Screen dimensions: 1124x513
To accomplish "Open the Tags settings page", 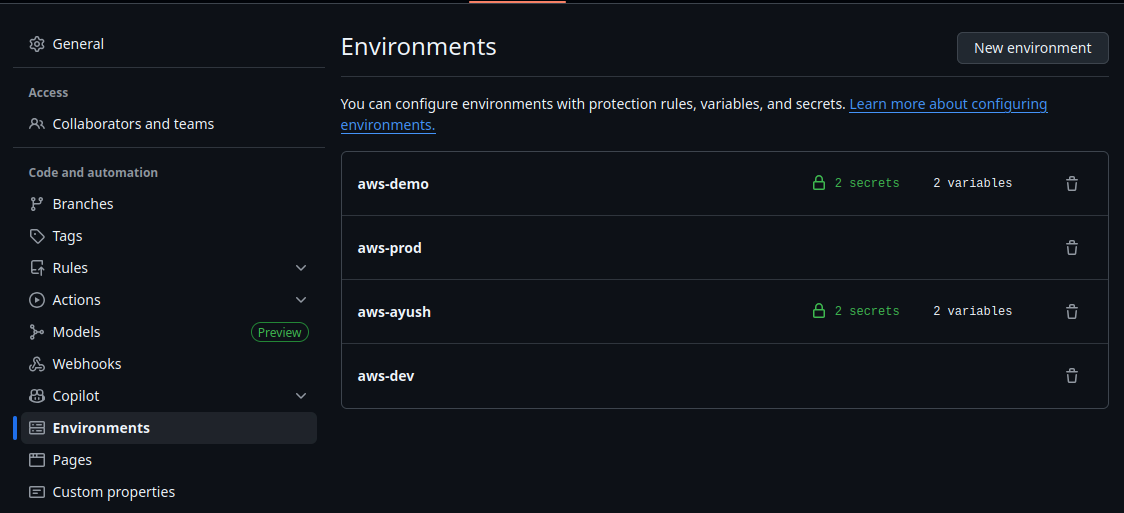I will (x=67, y=236).
